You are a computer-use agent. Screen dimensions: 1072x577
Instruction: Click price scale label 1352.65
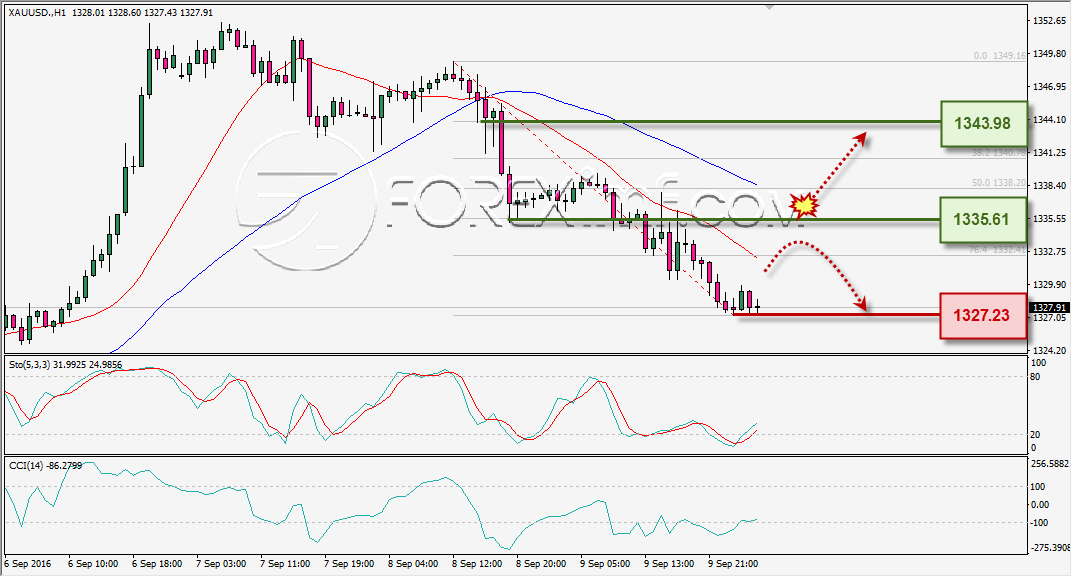1049,21
